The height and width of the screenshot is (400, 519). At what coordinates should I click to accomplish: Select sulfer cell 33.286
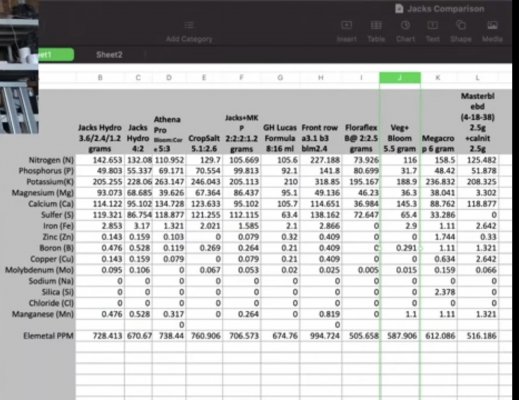tap(439, 215)
